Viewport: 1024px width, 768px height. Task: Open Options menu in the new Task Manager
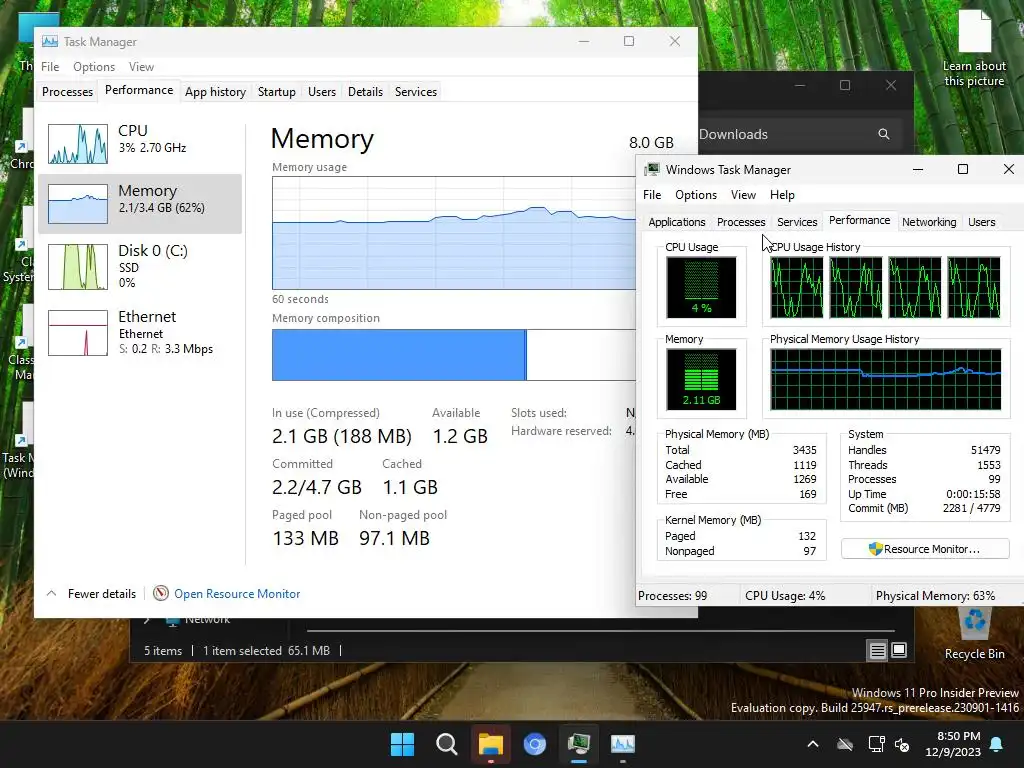pos(94,67)
